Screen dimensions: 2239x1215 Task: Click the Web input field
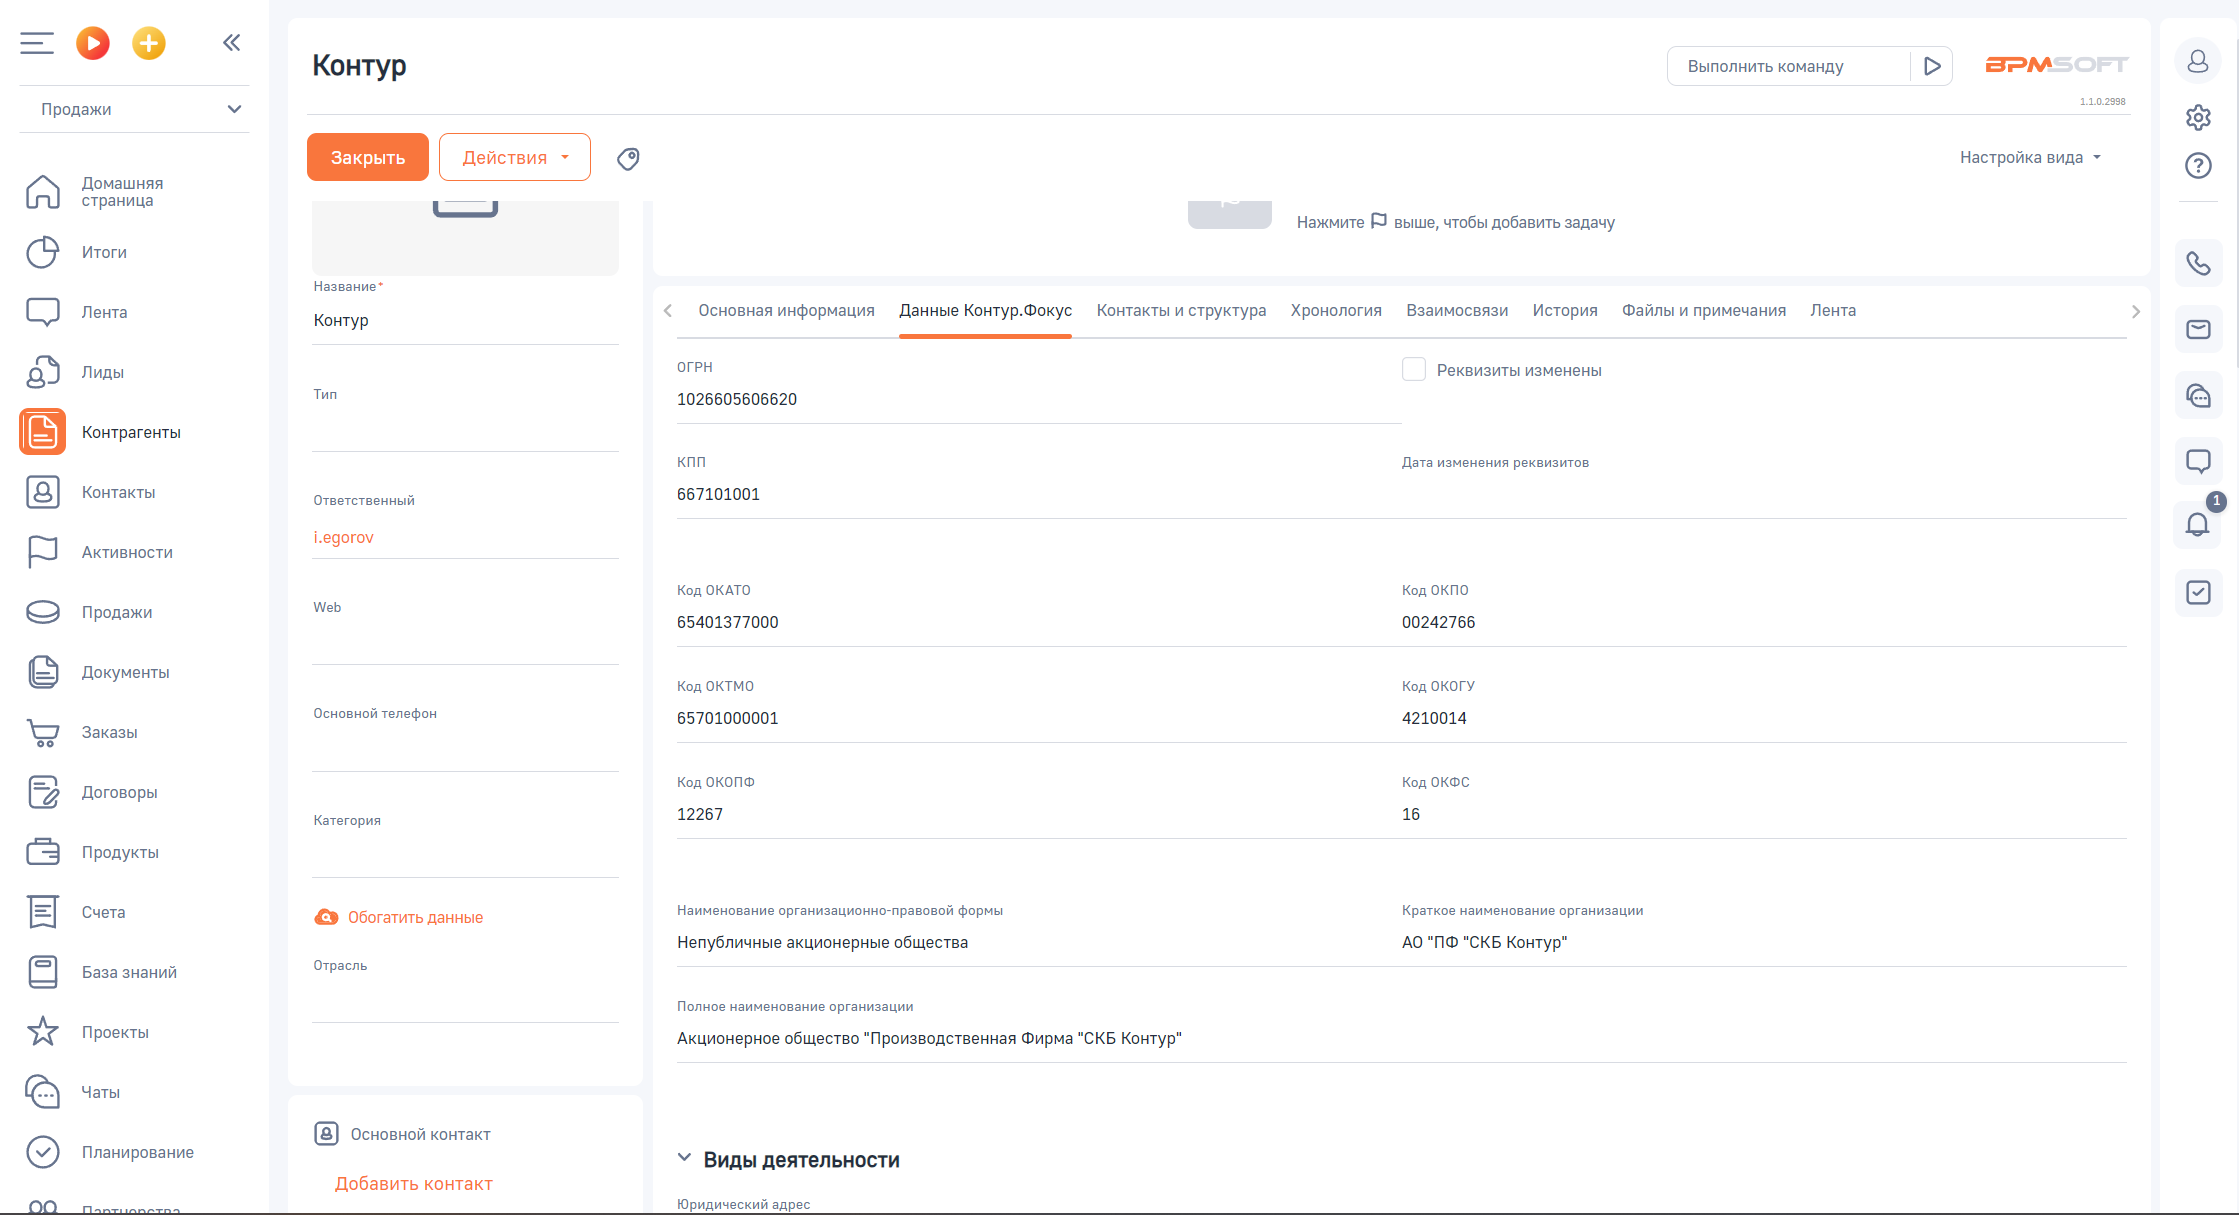tap(466, 640)
